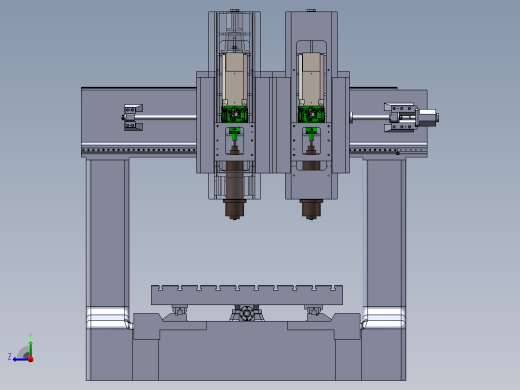Select the T-slot worktable in the model
The height and width of the screenshot is (390, 520).
click(247, 295)
